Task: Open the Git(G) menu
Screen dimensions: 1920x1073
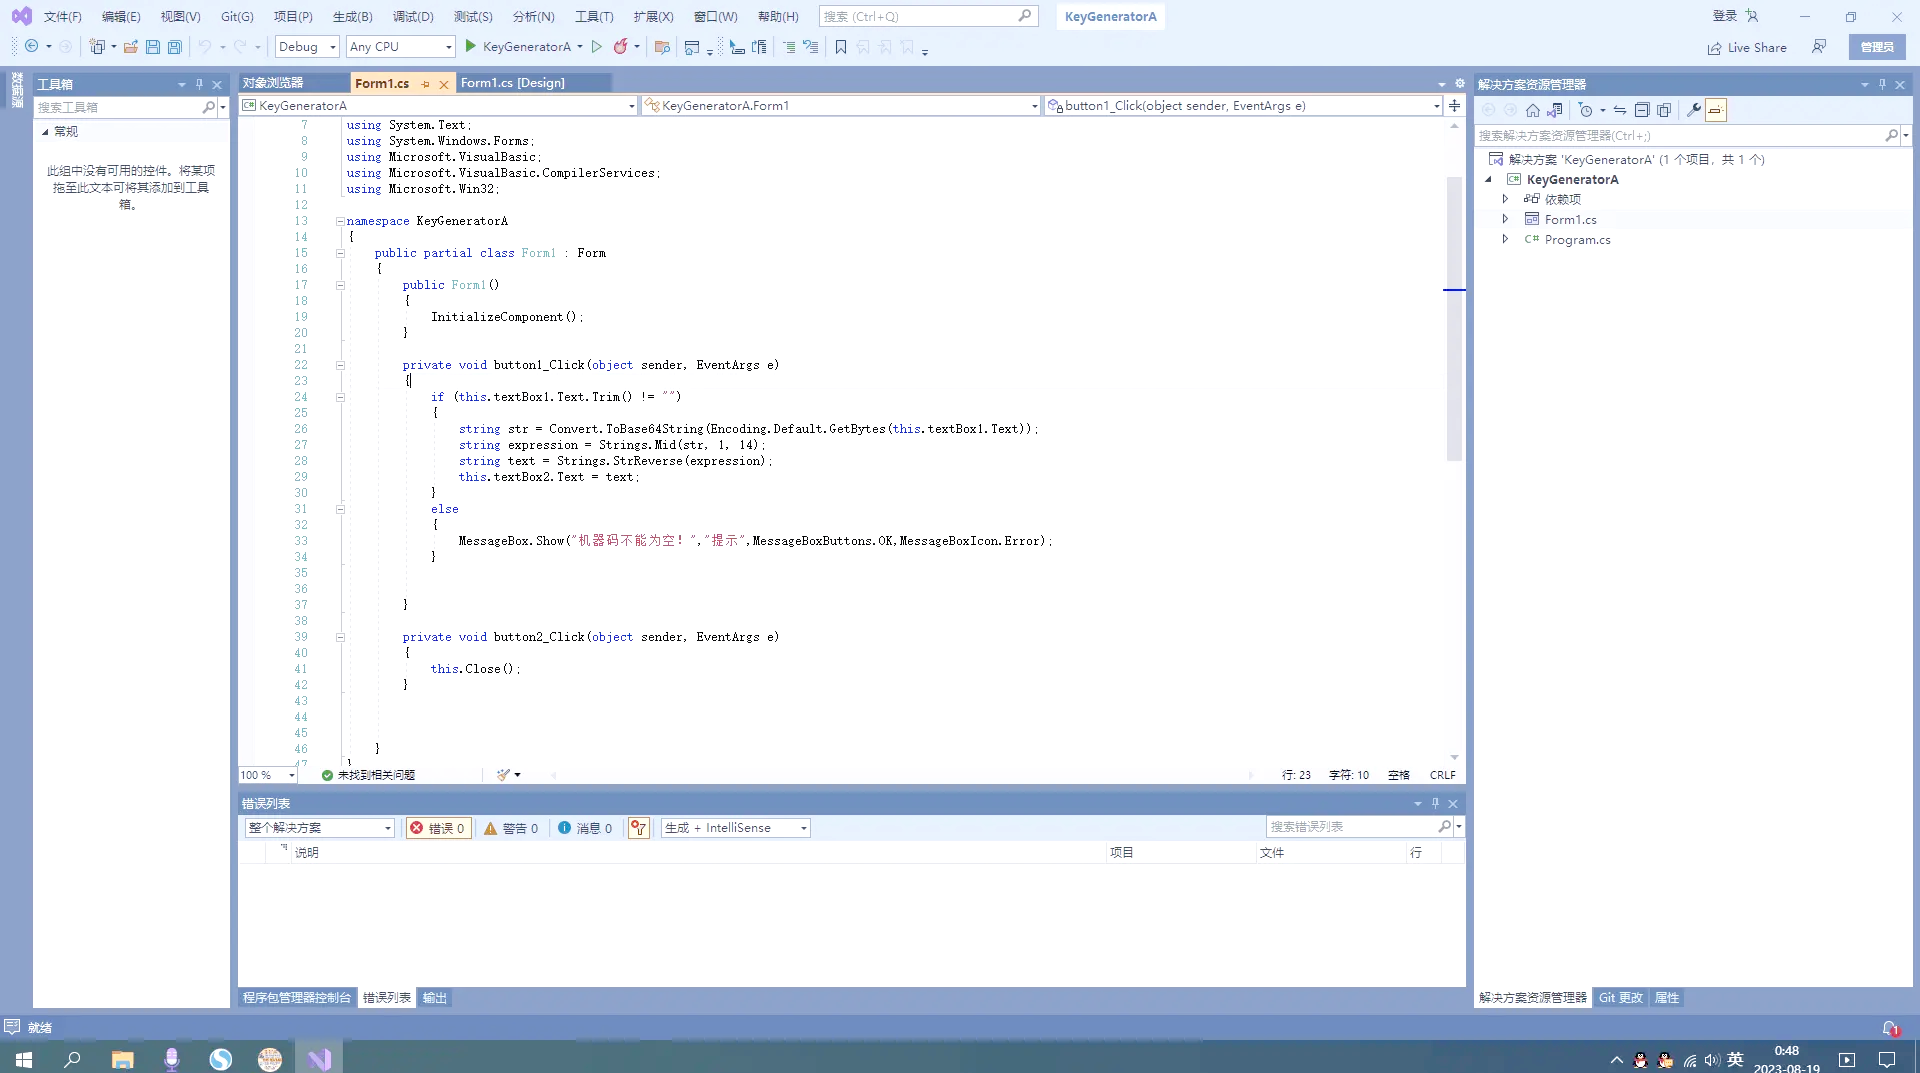Action: point(237,17)
